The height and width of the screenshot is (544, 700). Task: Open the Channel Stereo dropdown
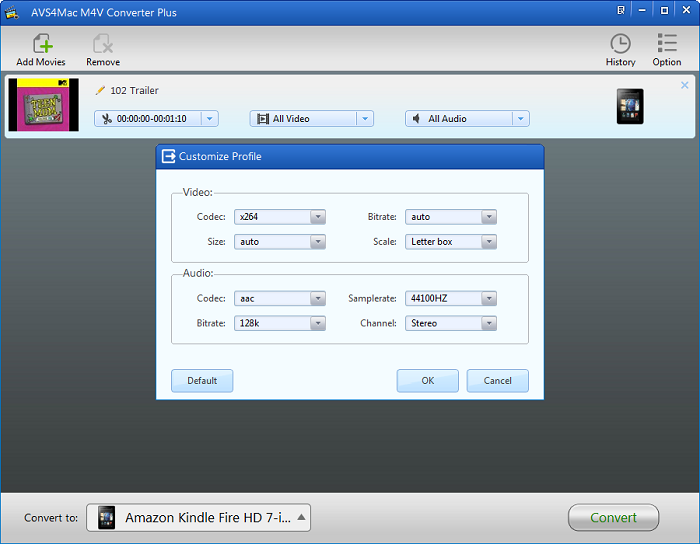451,324
